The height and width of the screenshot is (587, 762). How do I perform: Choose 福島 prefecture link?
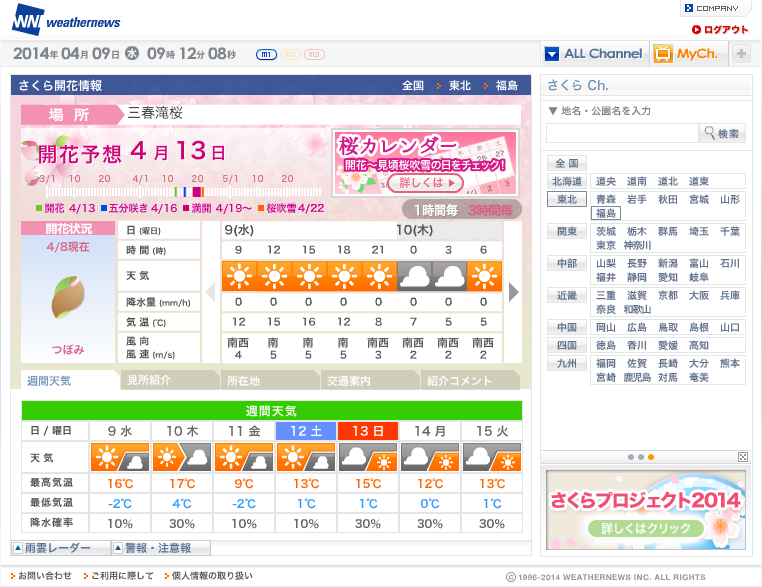pyautogui.click(x=606, y=213)
